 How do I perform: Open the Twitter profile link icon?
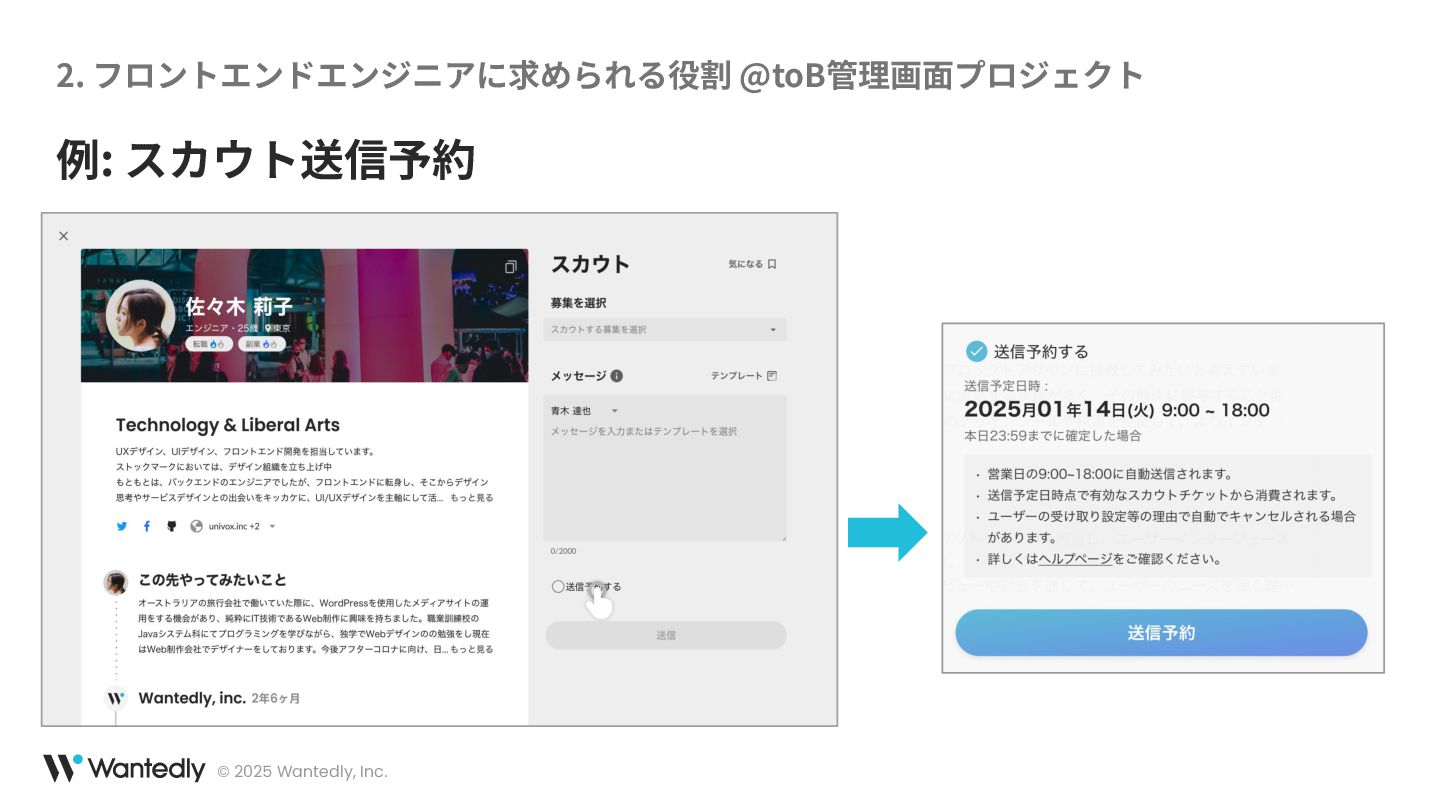122,526
